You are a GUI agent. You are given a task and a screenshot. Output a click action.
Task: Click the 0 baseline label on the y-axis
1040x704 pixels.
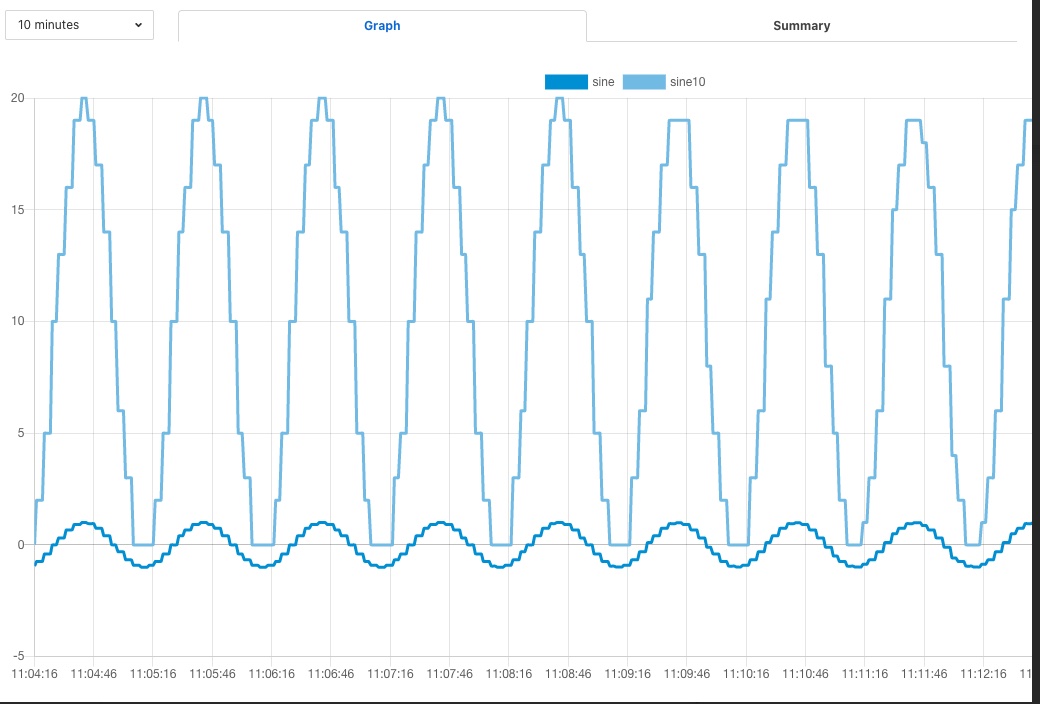click(x=21, y=545)
